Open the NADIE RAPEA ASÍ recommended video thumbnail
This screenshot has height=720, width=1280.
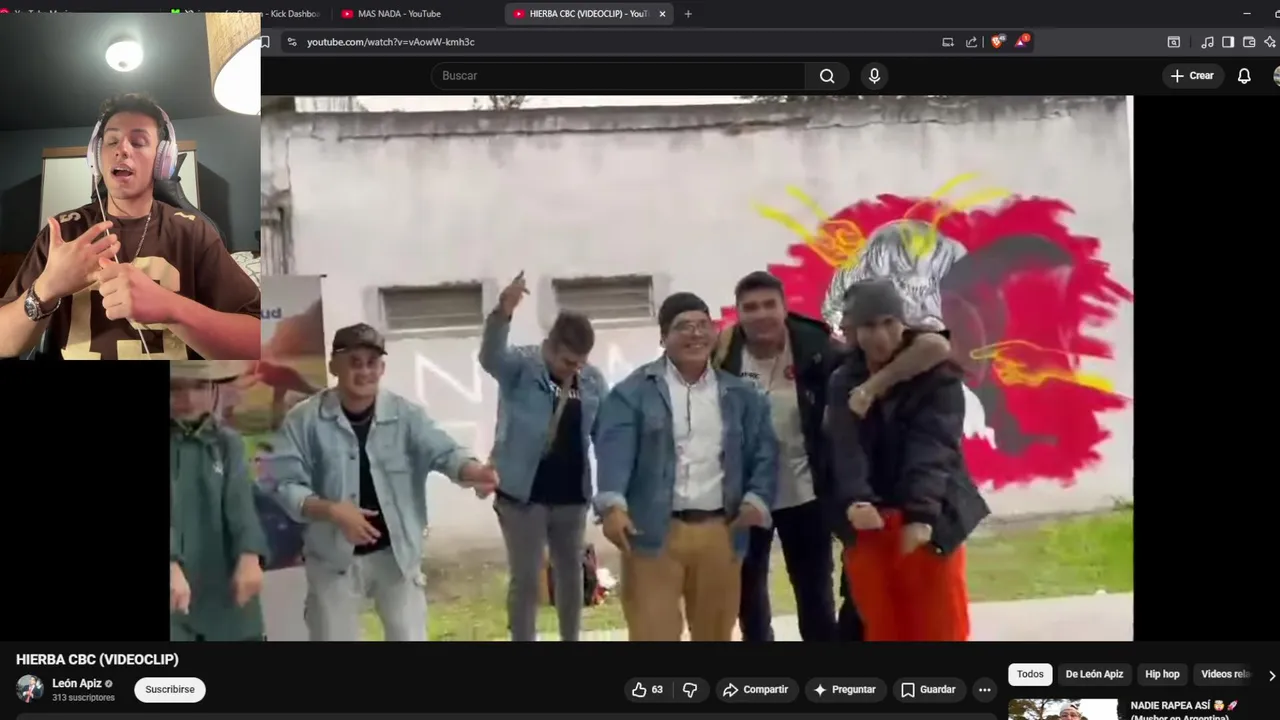pos(1063,709)
